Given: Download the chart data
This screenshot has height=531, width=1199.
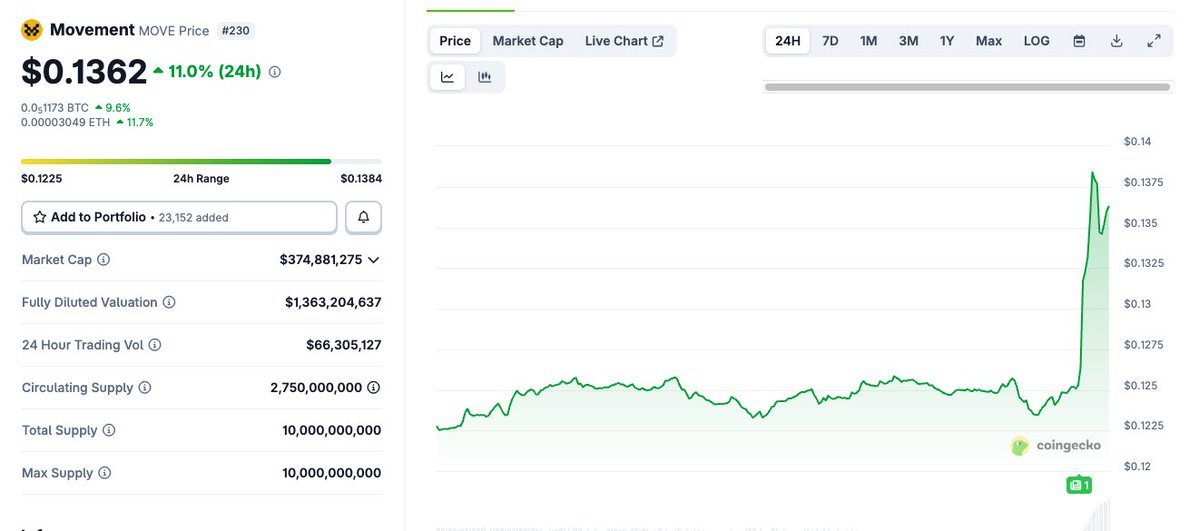Looking at the screenshot, I should [1116, 41].
